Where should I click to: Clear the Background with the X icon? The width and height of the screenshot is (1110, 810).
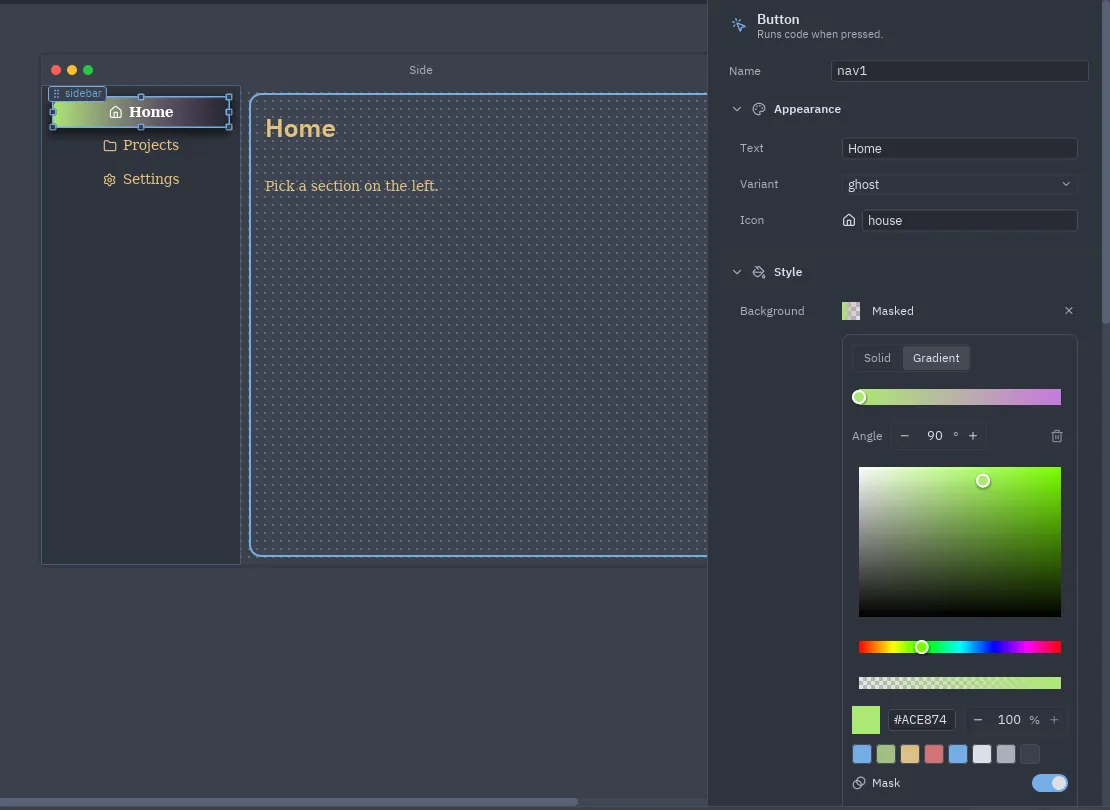1069,311
